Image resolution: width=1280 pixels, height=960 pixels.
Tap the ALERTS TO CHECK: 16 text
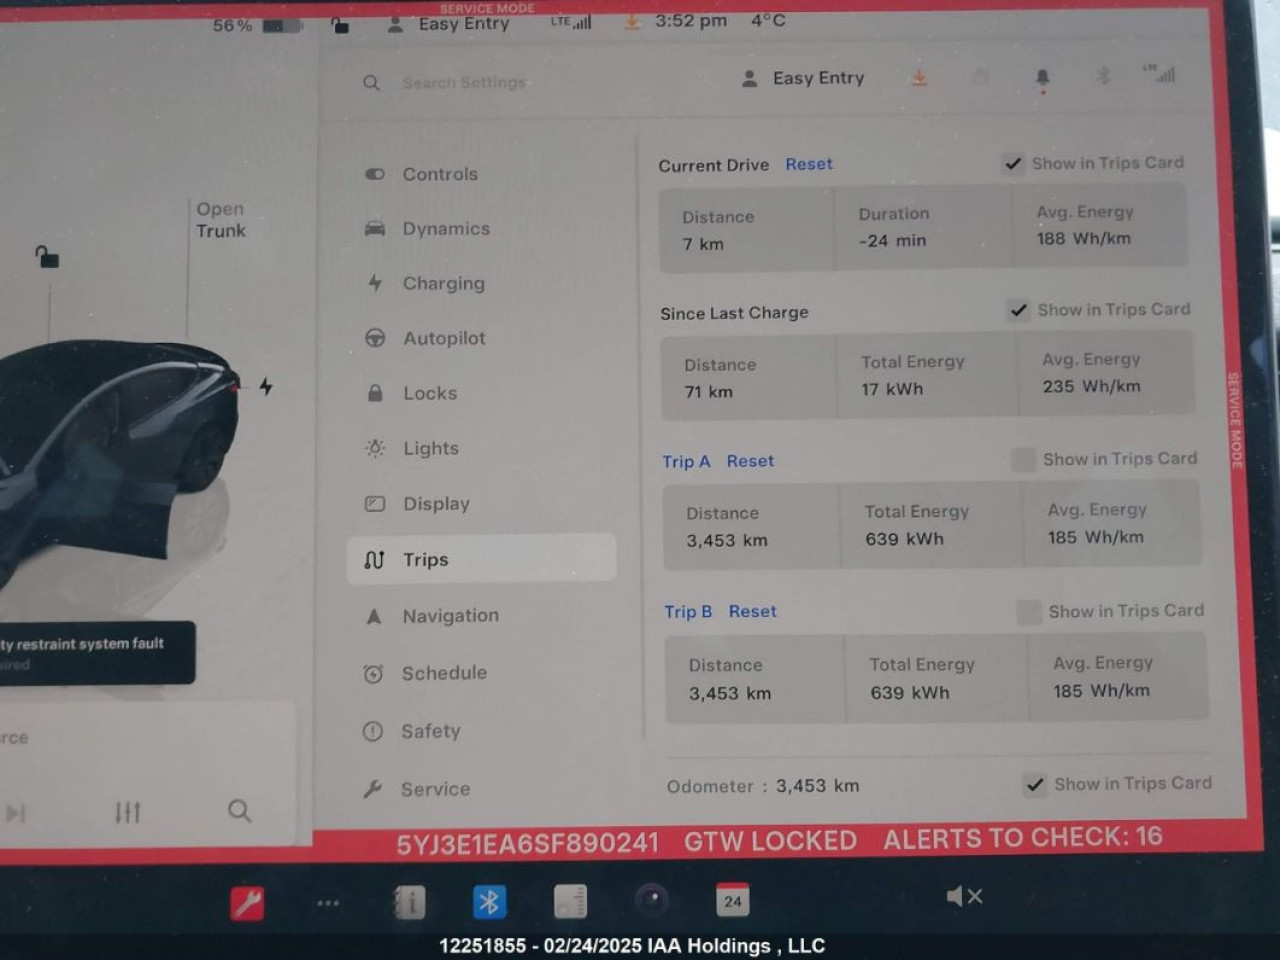pyautogui.click(x=1023, y=837)
